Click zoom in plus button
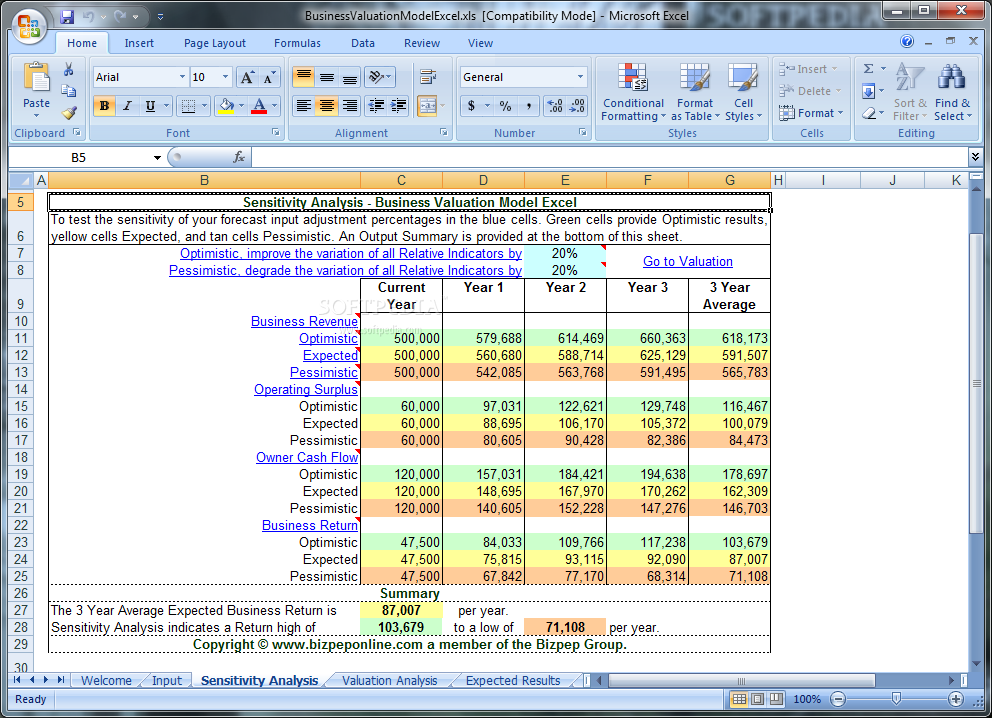 tap(956, 699)
